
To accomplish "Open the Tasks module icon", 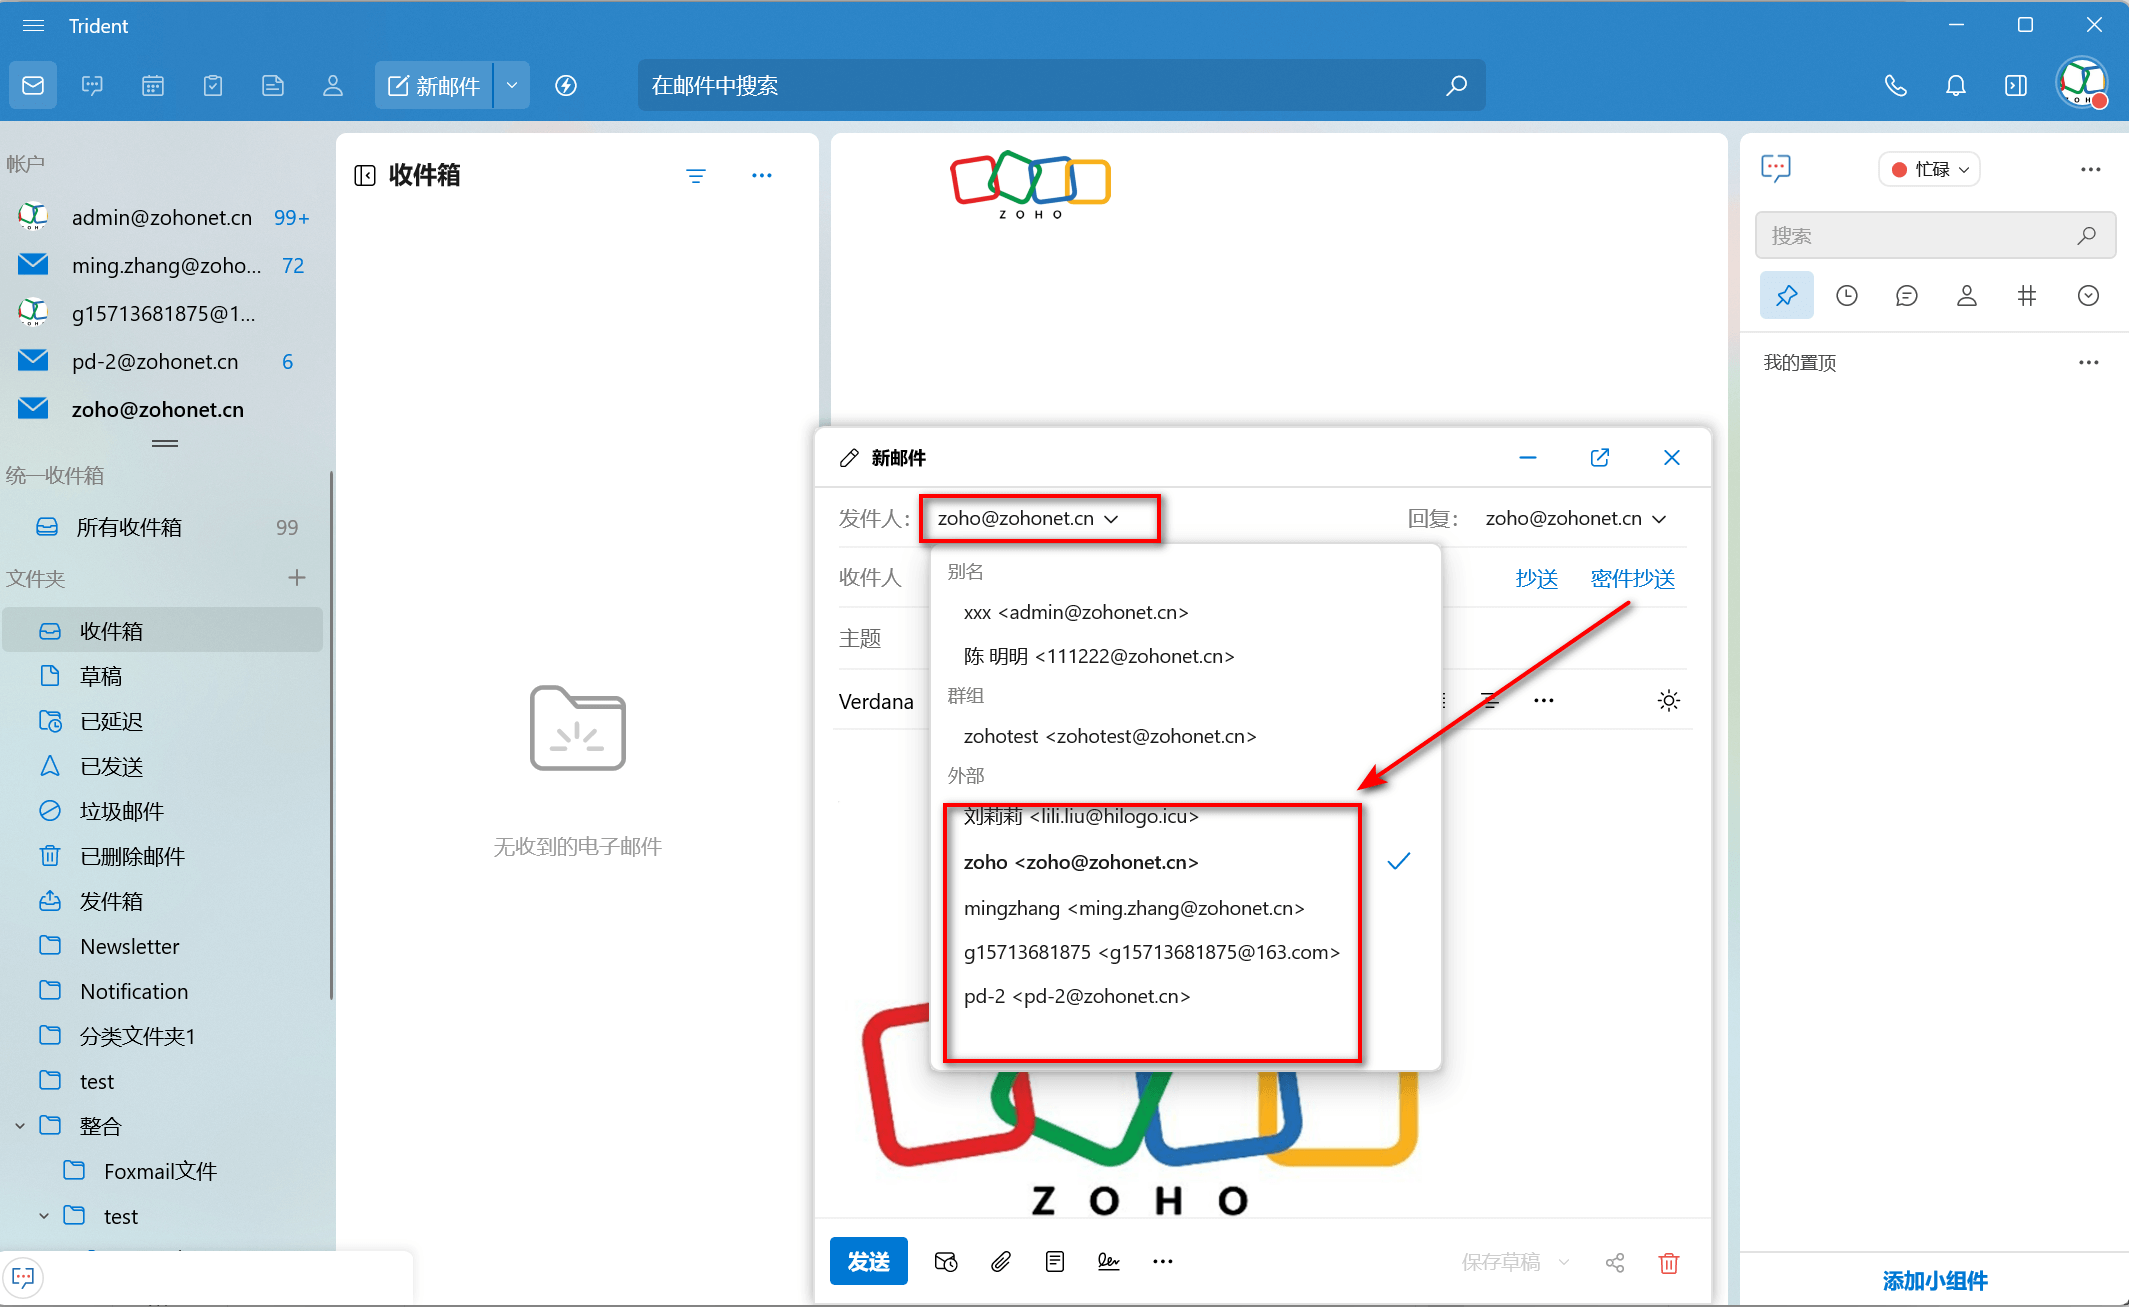I will tap(213, 86).
